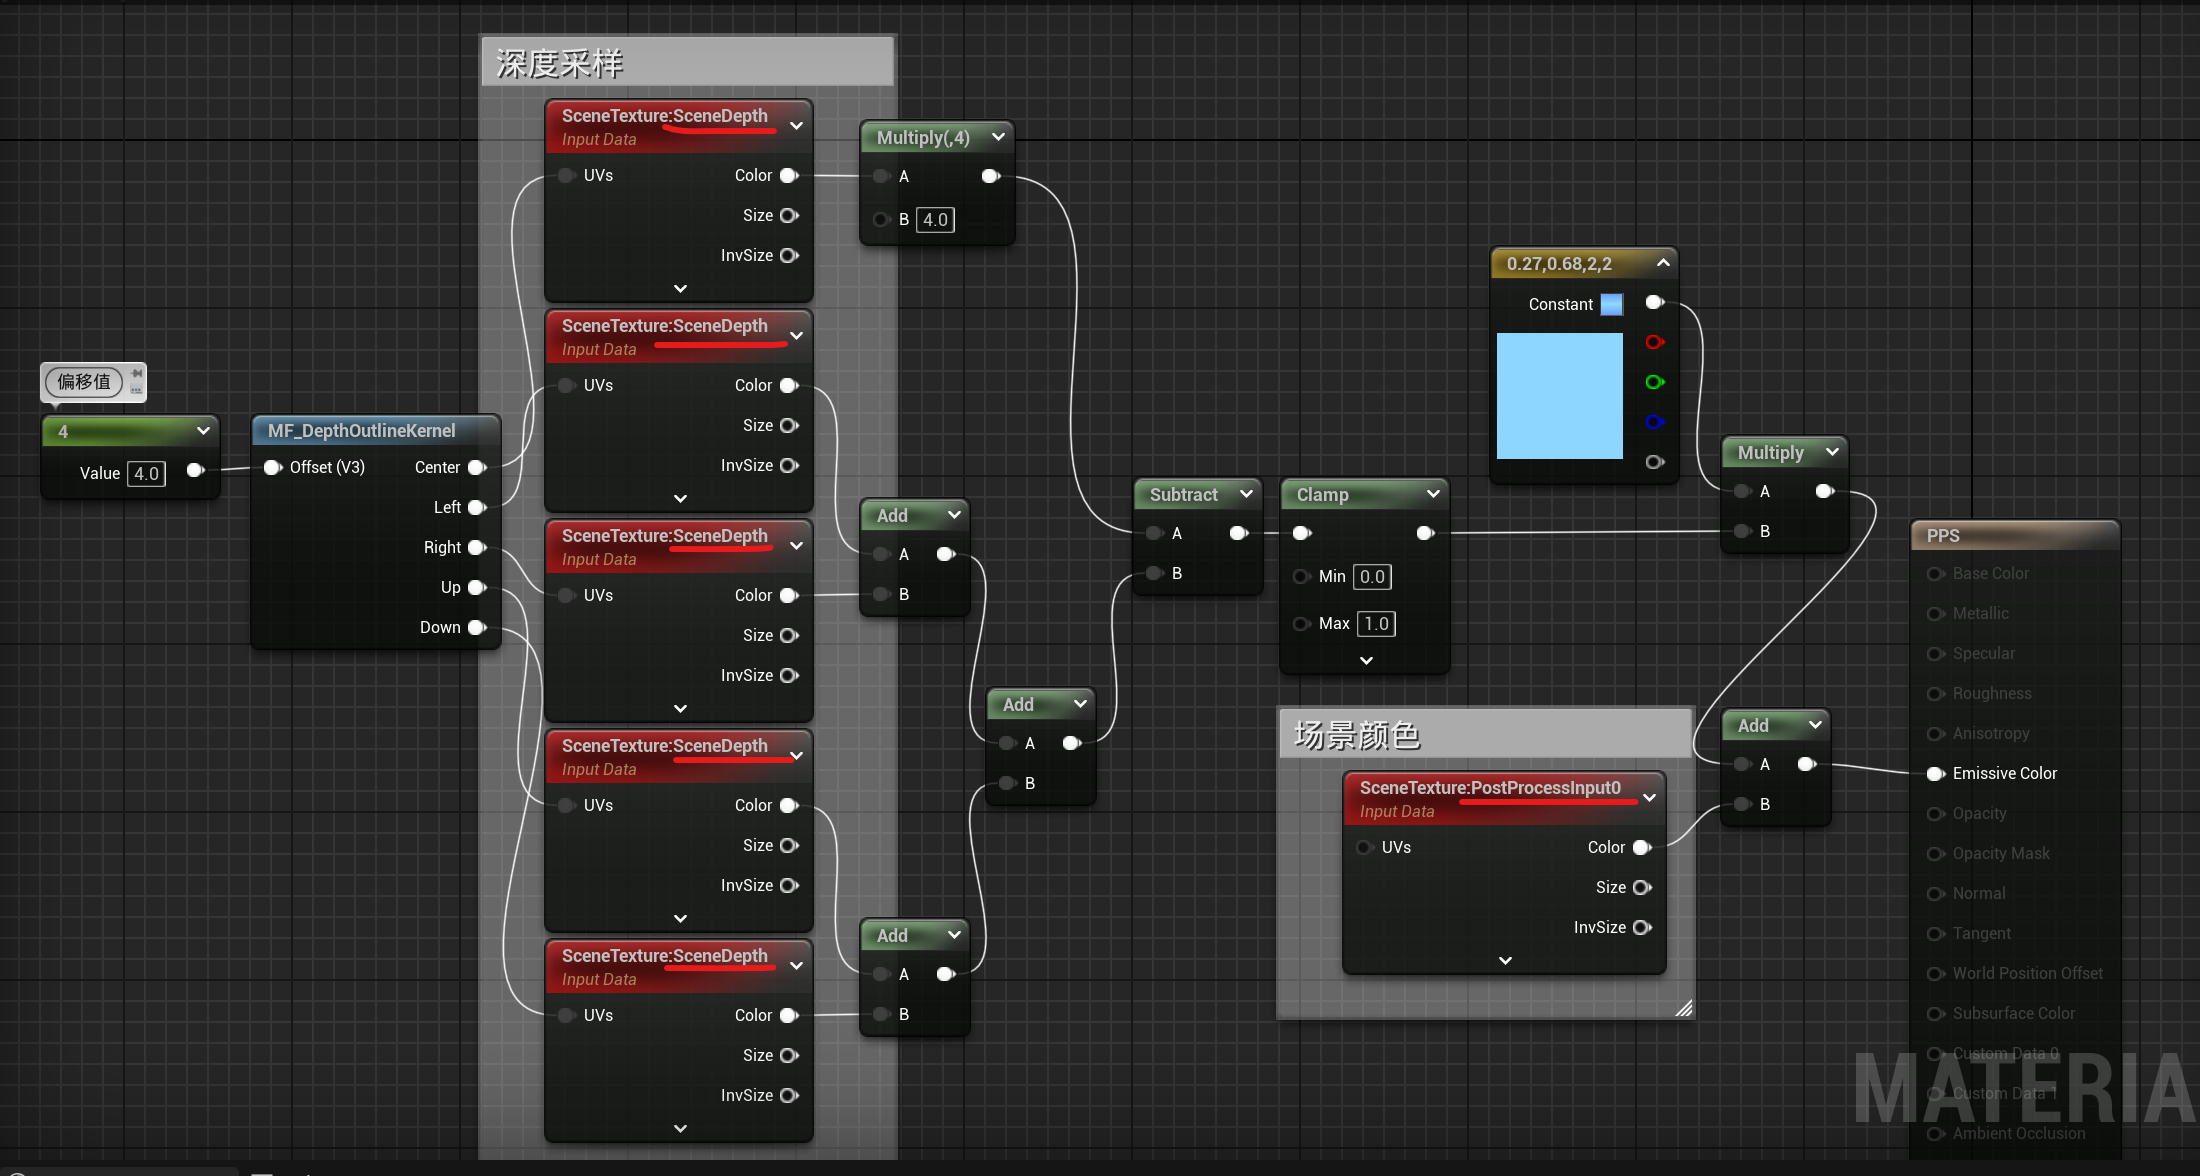This screenshot has height=1176, width=2200.
Task: Select the 场景颜色 comment box title
Action: tap(1357, 736)
